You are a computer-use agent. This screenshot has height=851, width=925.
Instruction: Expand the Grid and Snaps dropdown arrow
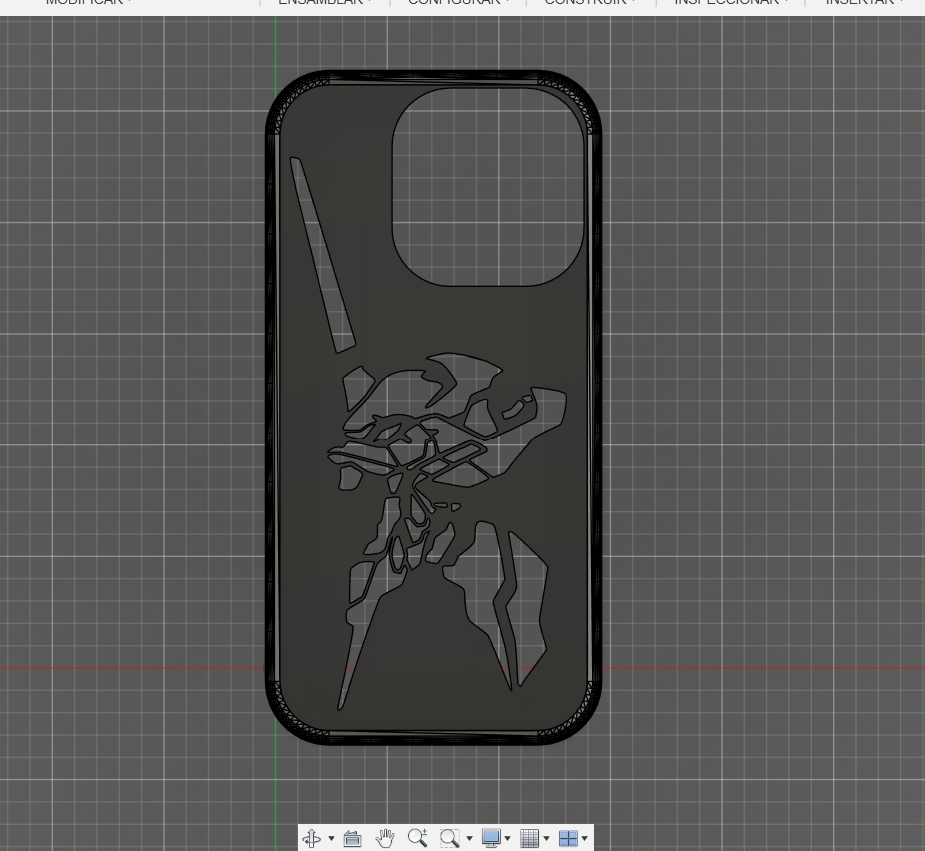546,838
